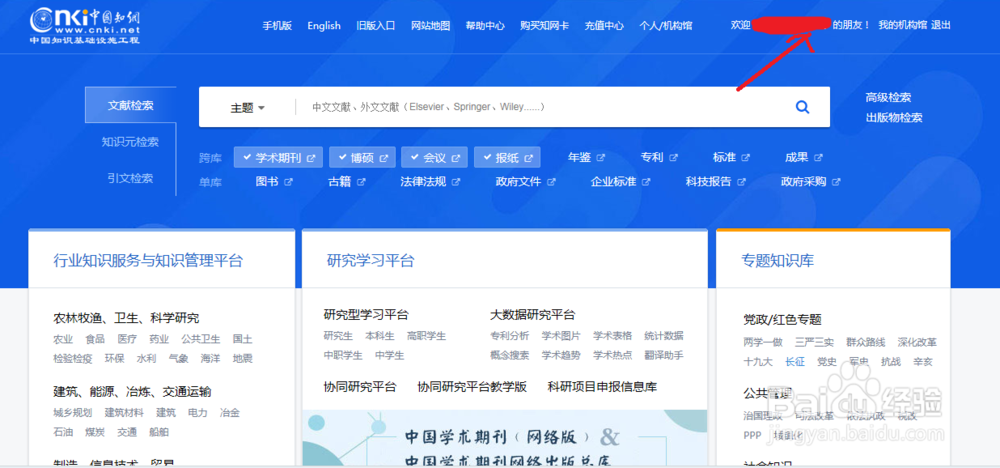Open the 两学一做 topic link

coord(762,342)
